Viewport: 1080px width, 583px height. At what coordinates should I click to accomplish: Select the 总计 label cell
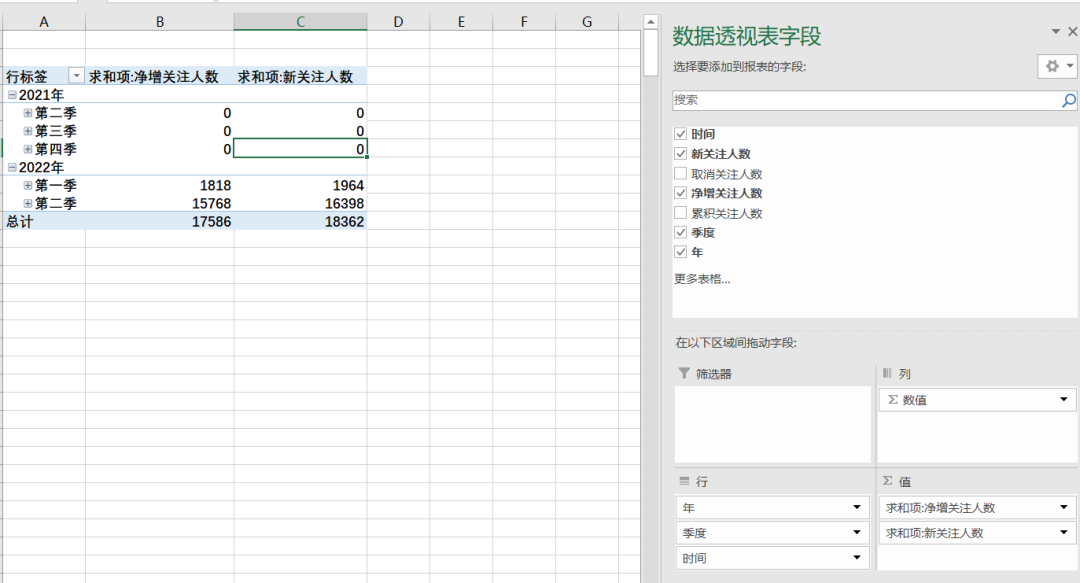tap(44, 221)
